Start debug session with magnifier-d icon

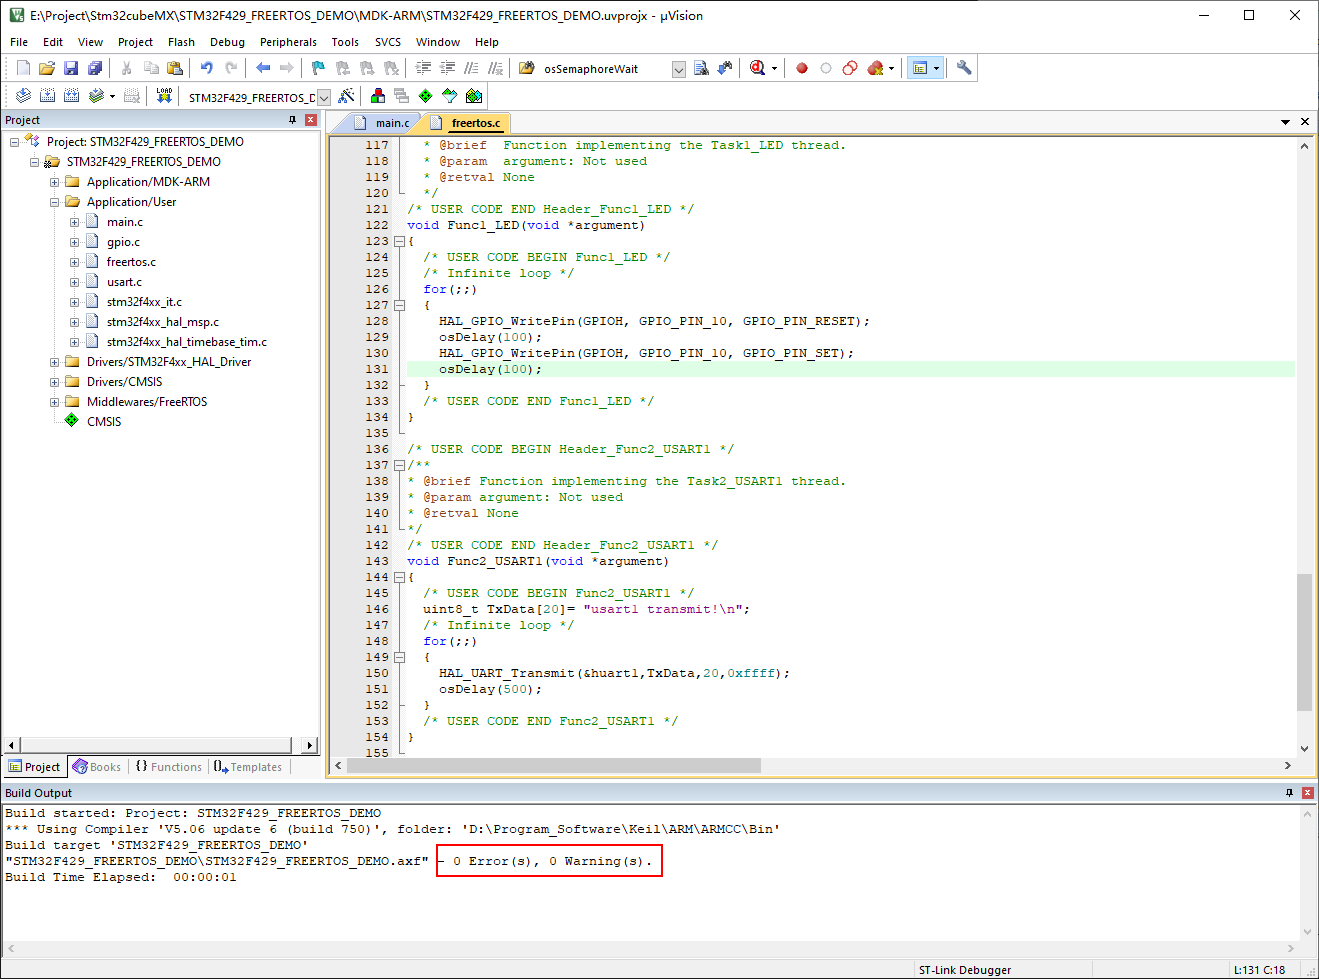(x=758, y=68)
